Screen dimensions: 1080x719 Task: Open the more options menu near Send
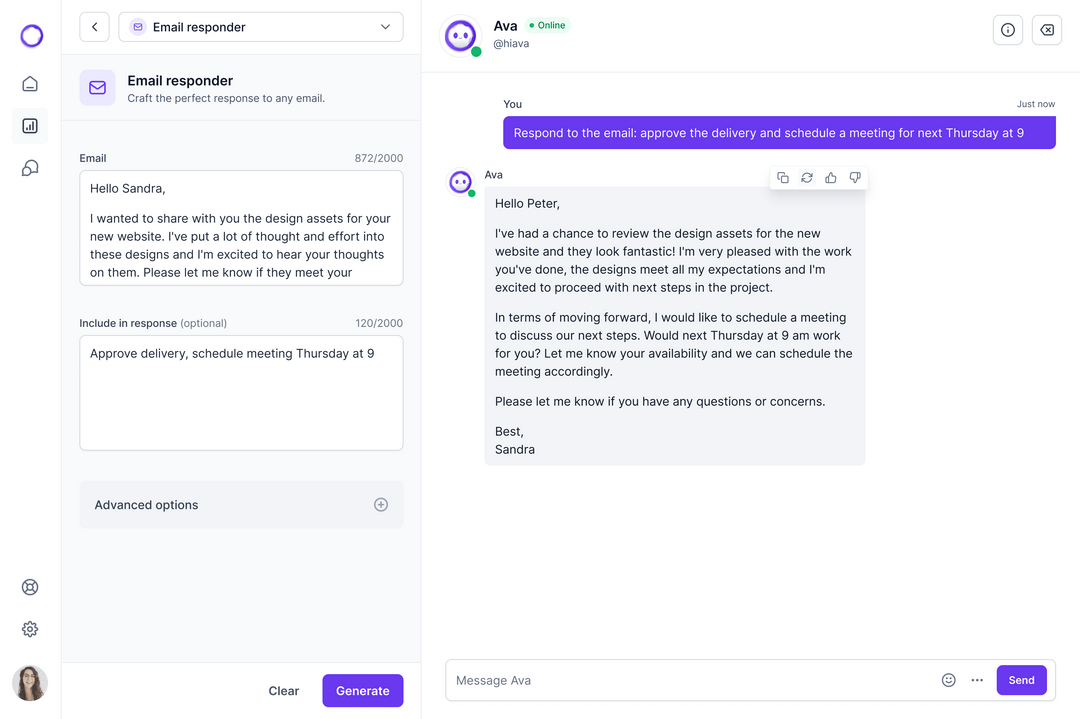click(x=977, y=680)
